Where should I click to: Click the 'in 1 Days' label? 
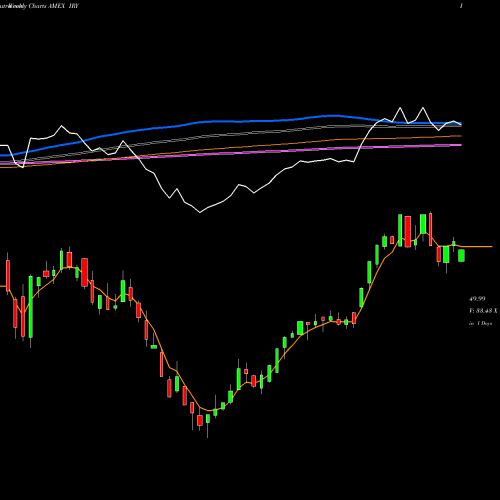pos(480,323)
